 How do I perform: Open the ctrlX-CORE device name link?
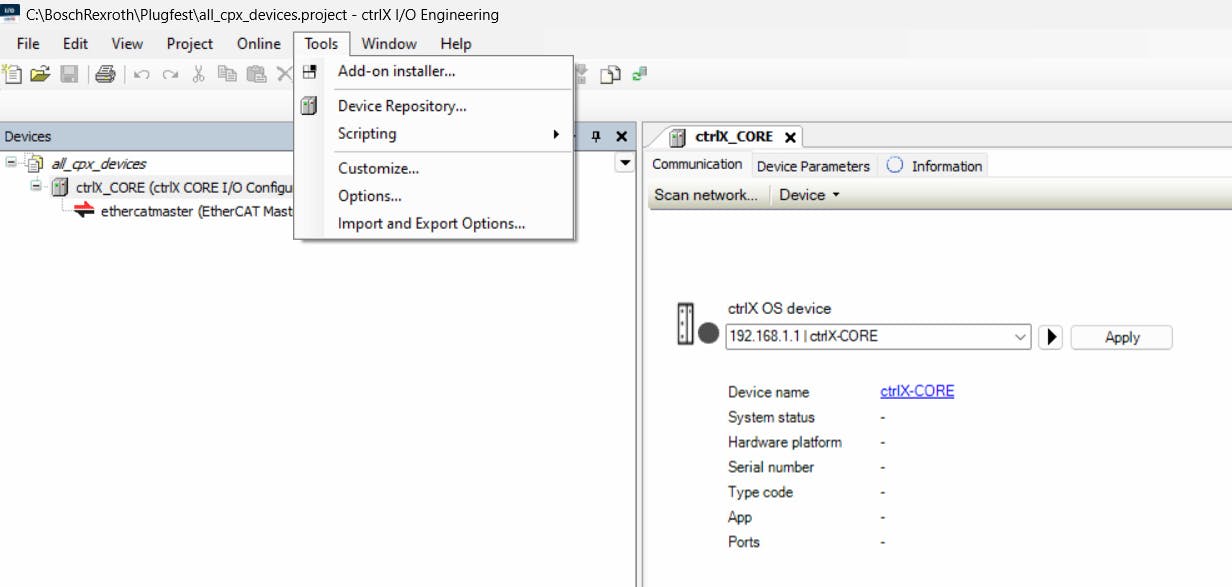[917, 392]
